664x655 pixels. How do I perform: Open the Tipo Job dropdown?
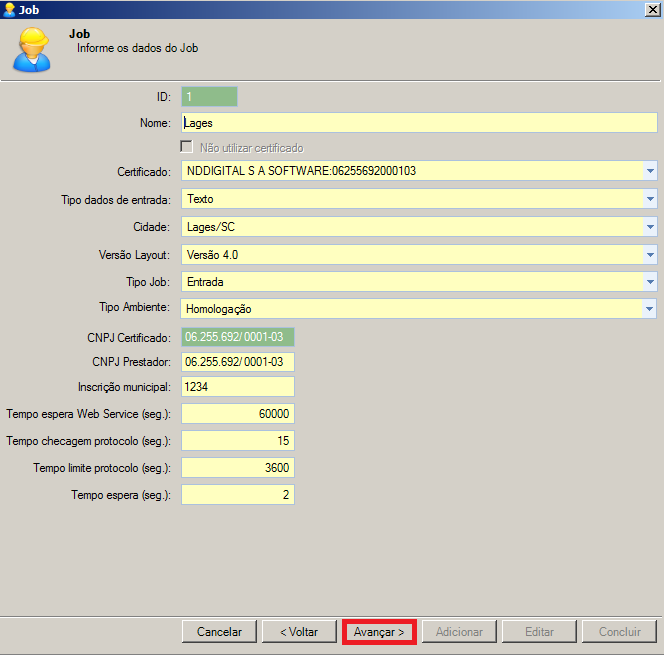pyautogui.click(x=649, y=282)
